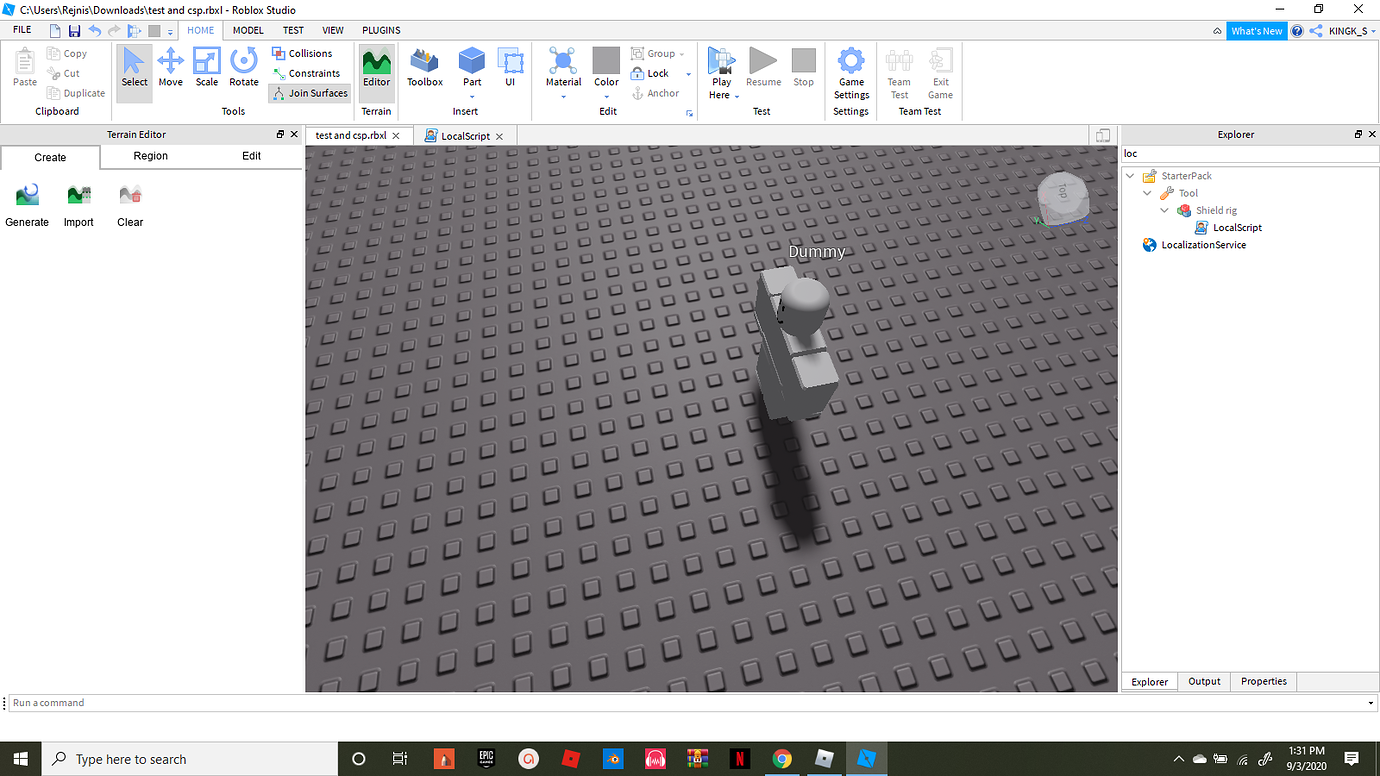The height and width of the screenshot is (776, 1380).
Task: Open the FILE menu
Action: click(22, 30)
